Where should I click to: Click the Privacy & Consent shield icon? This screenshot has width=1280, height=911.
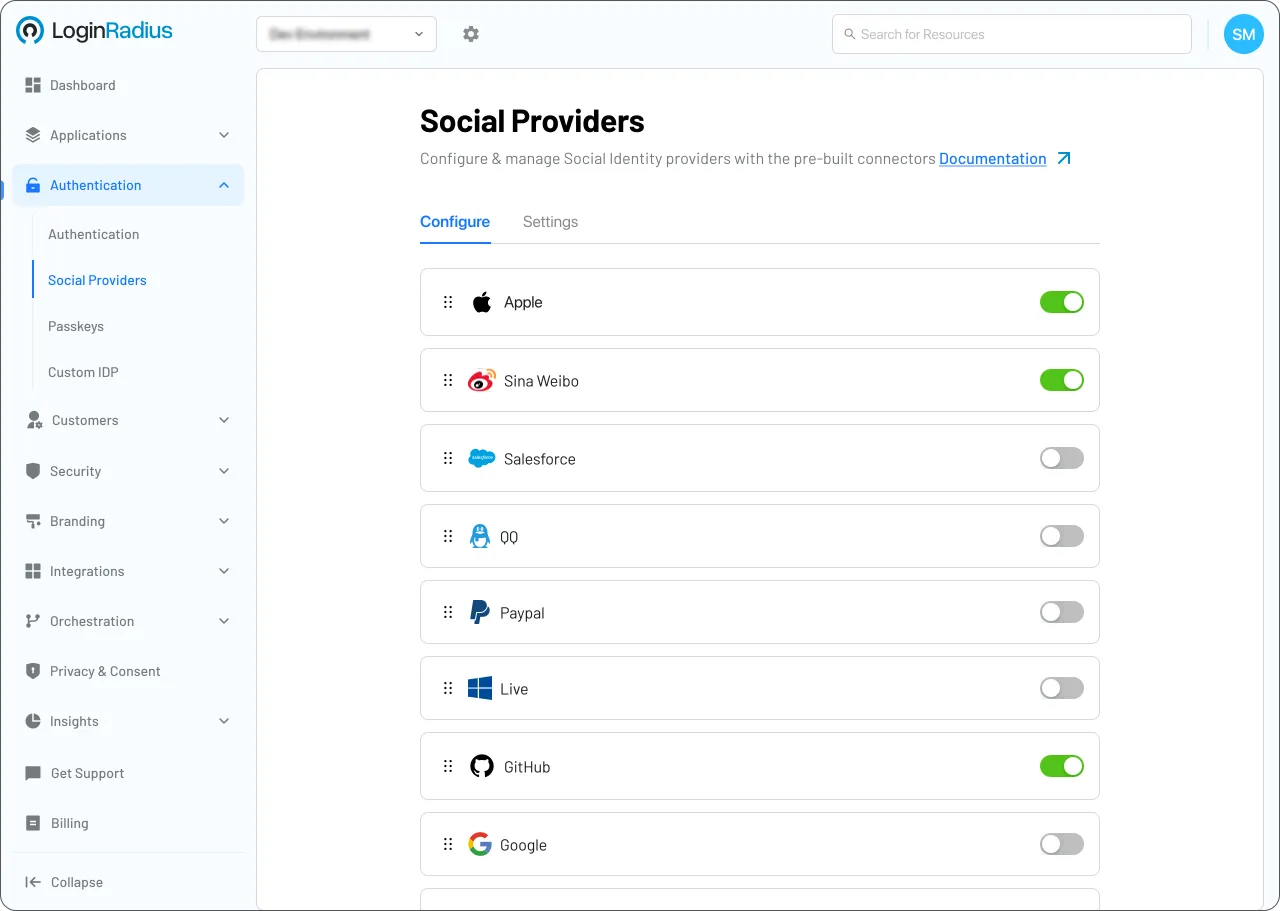point(33,671)
